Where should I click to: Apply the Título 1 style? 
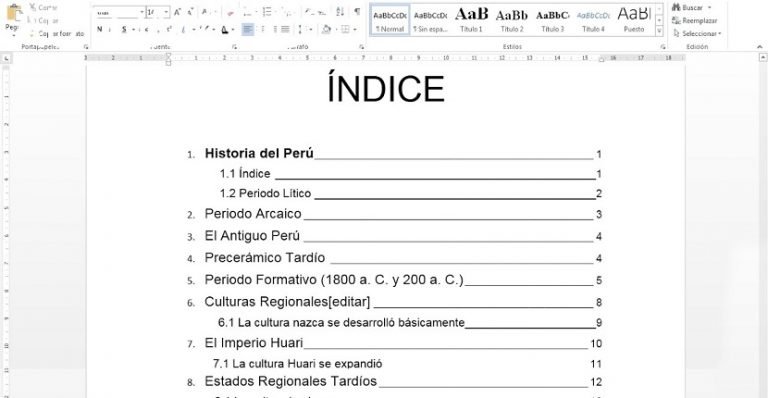coord(471,21)
